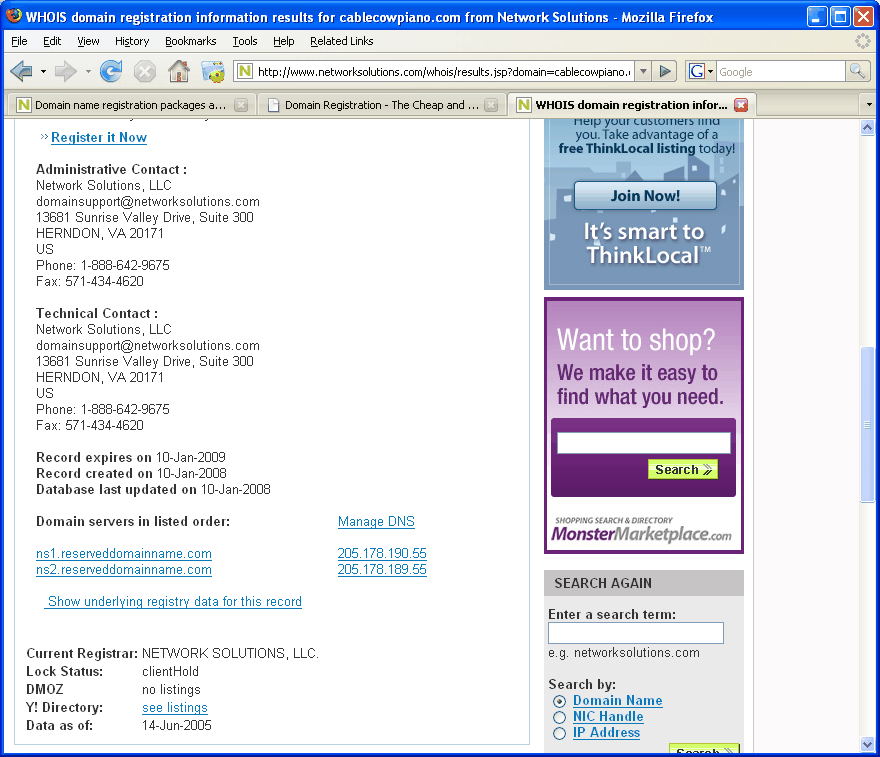
Task: Click the MonsterMarketplace shopping search field
Action: coord(643,443)
